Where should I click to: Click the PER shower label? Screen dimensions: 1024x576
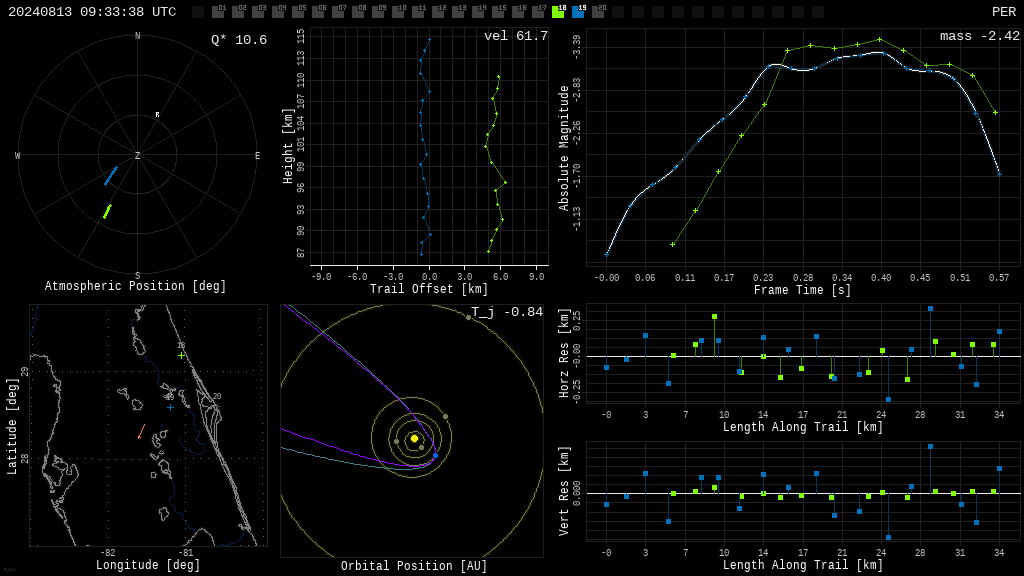click(1004, 12)
